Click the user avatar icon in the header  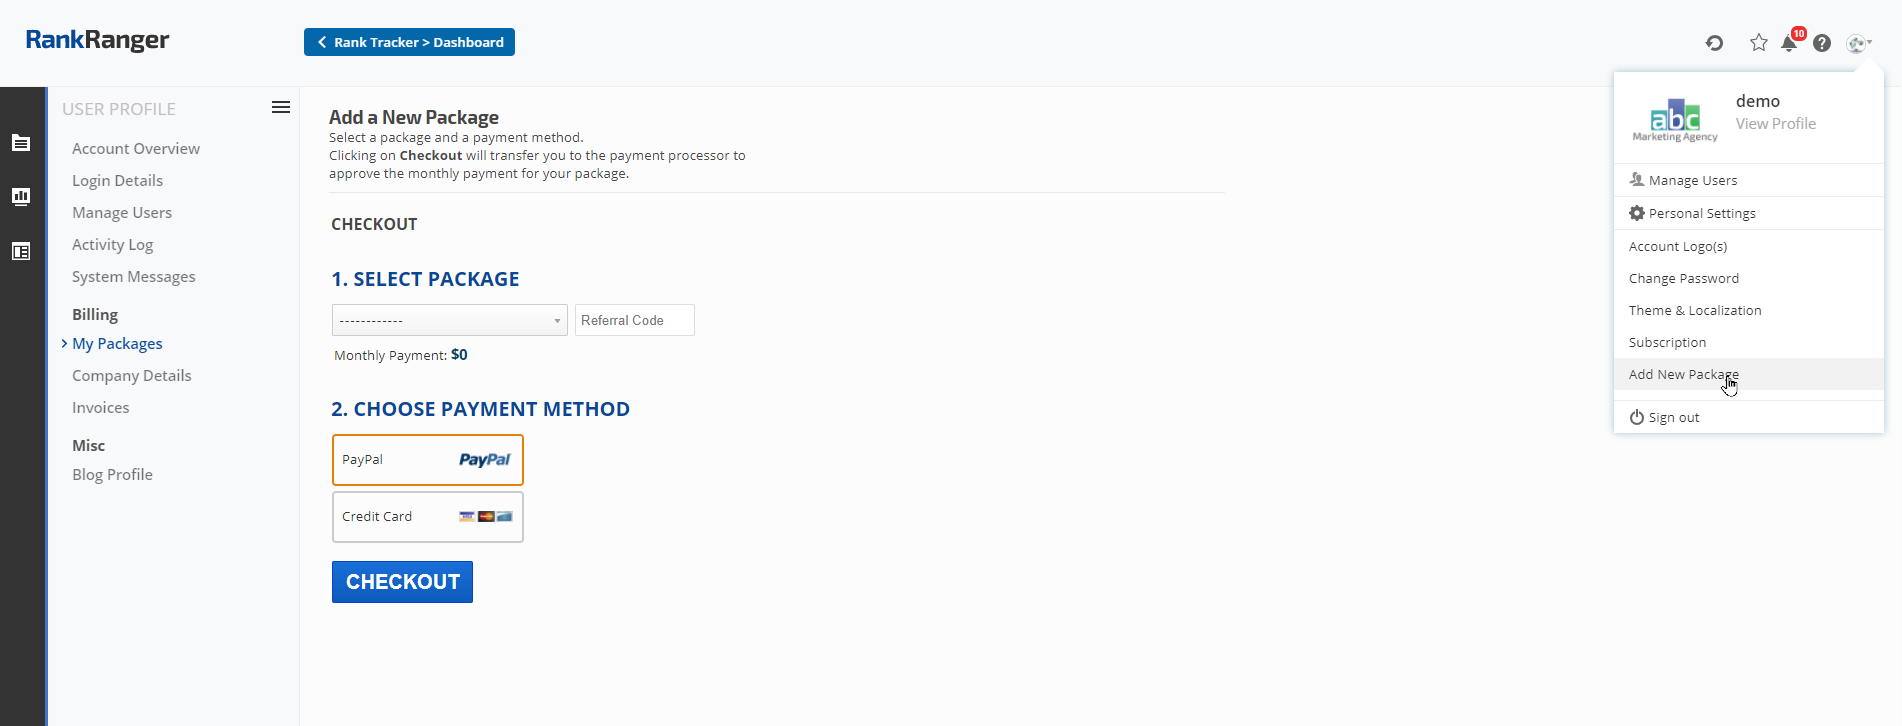pos(1858,43)
